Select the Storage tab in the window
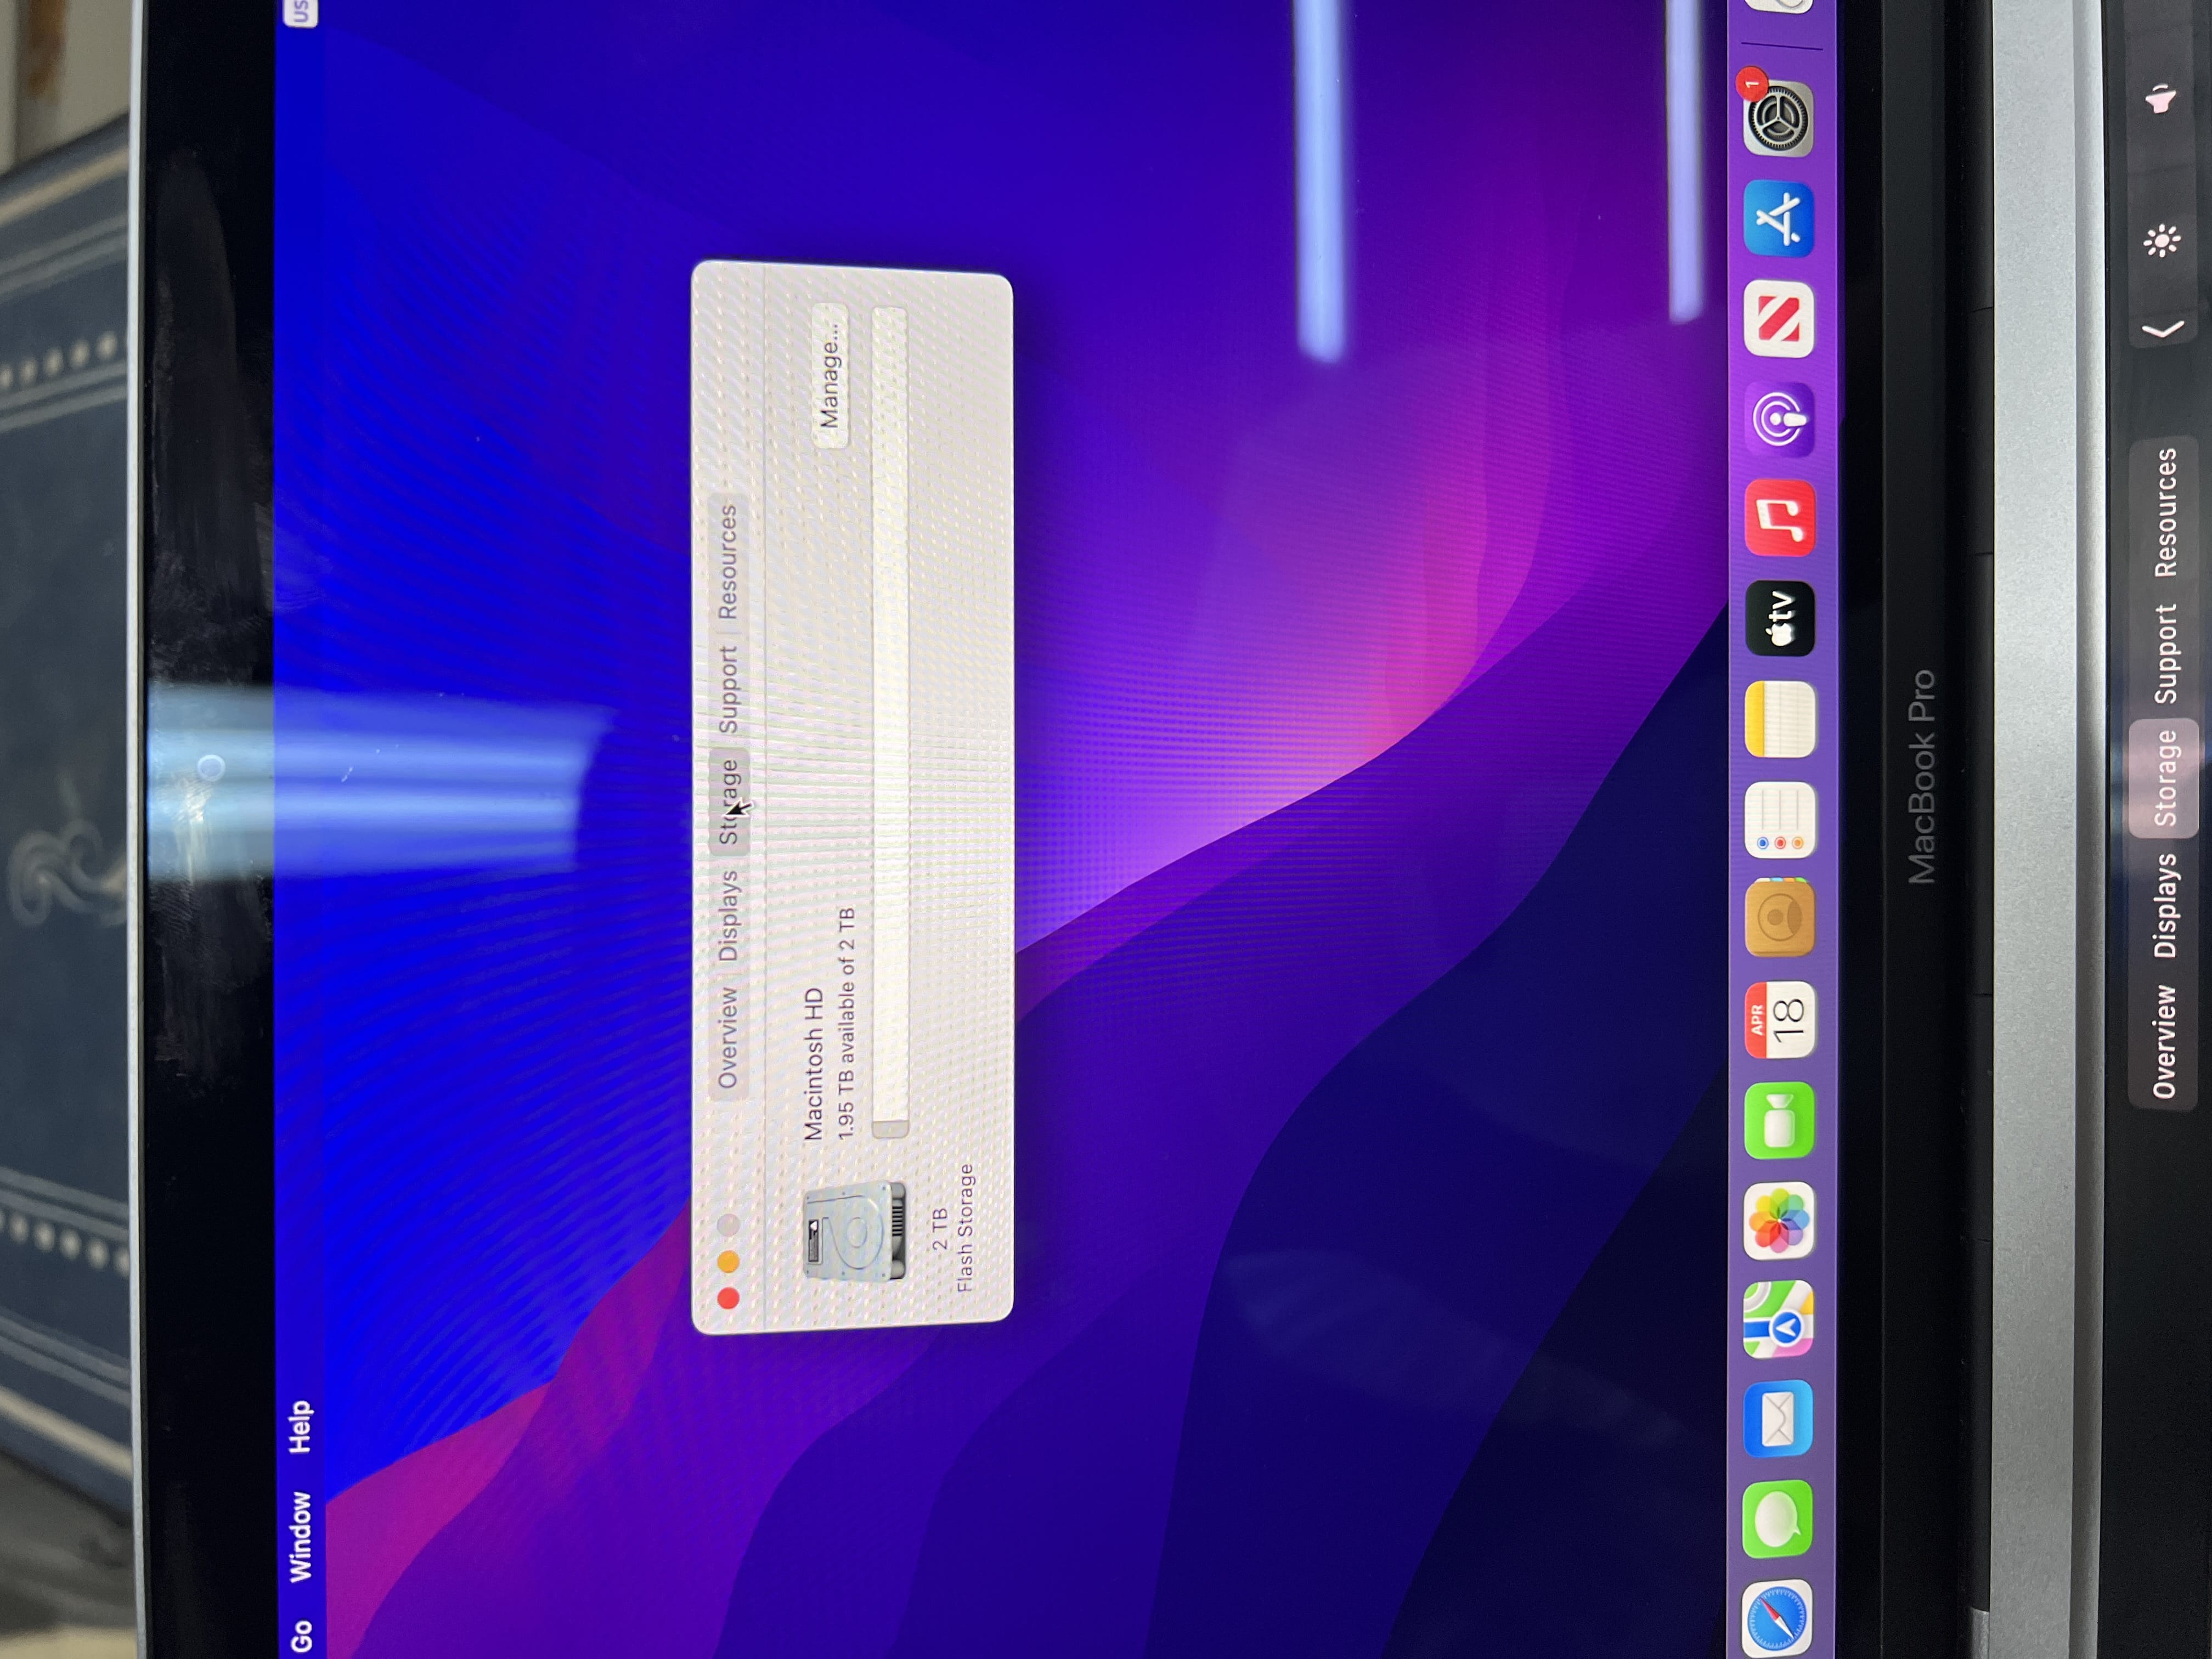This screenshot has width=2212, height=1659. point(729,801)
